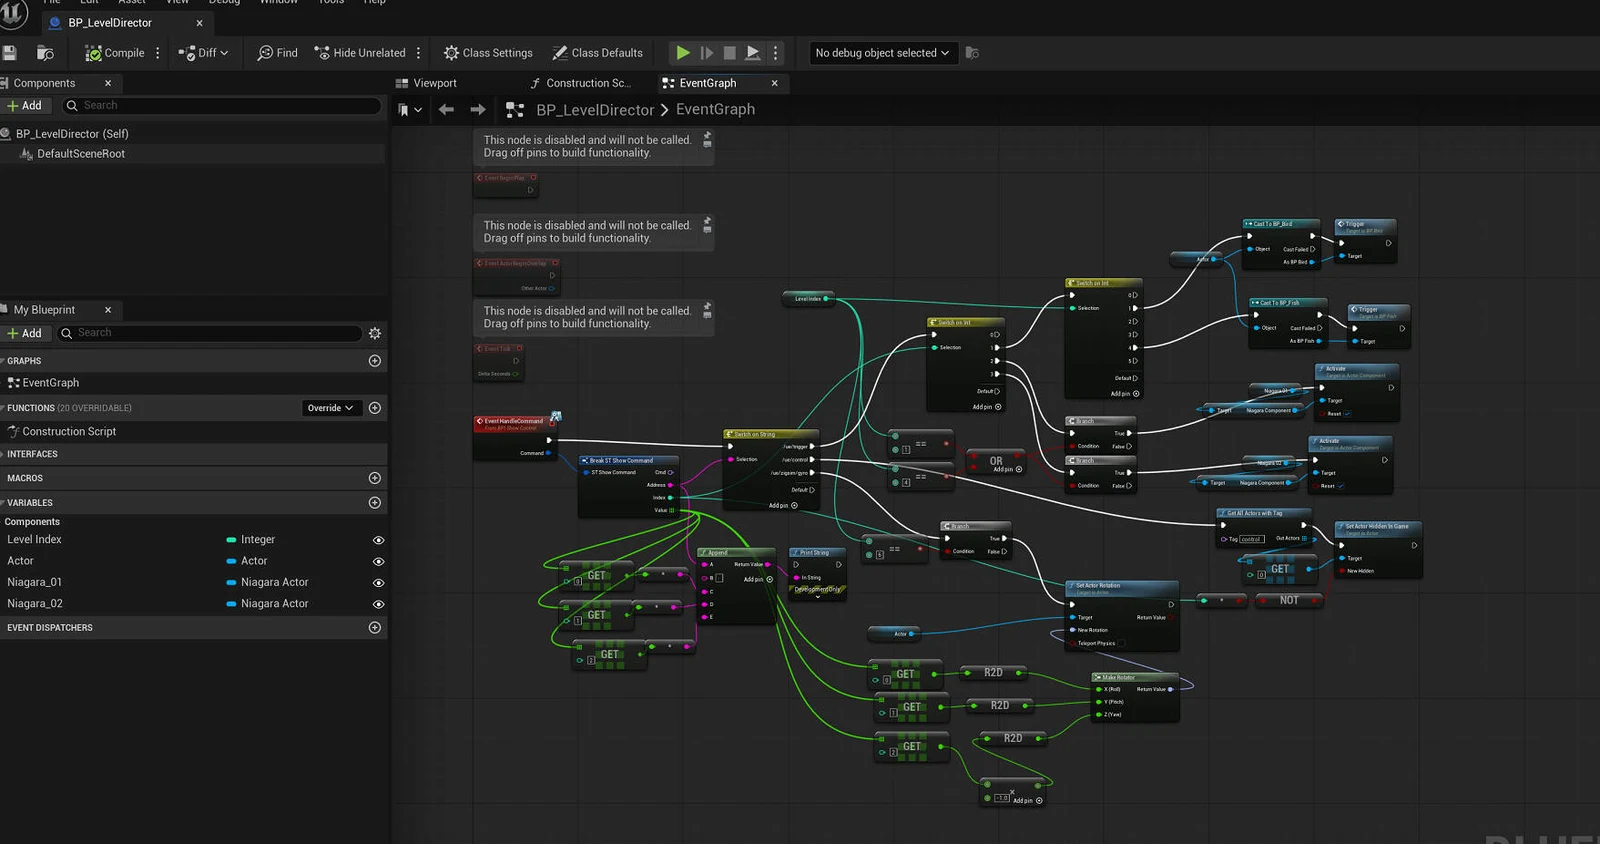Open the bookmarks dropdown

409,110
